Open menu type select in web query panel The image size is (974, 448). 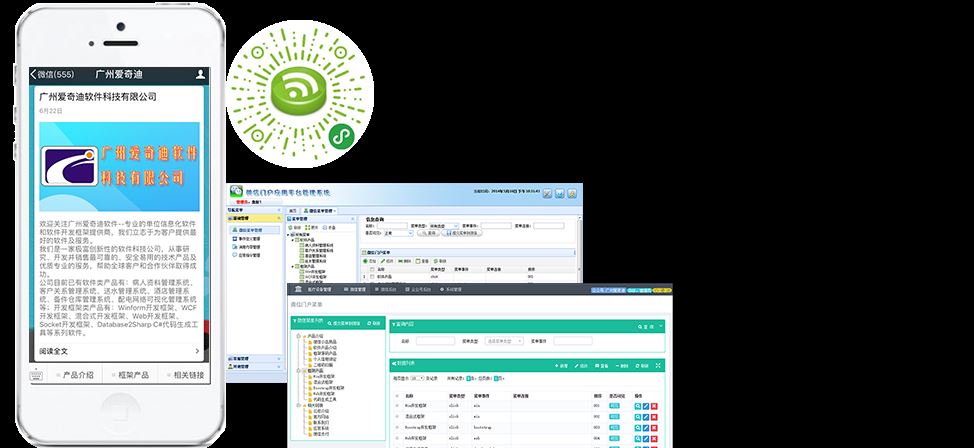504,341
